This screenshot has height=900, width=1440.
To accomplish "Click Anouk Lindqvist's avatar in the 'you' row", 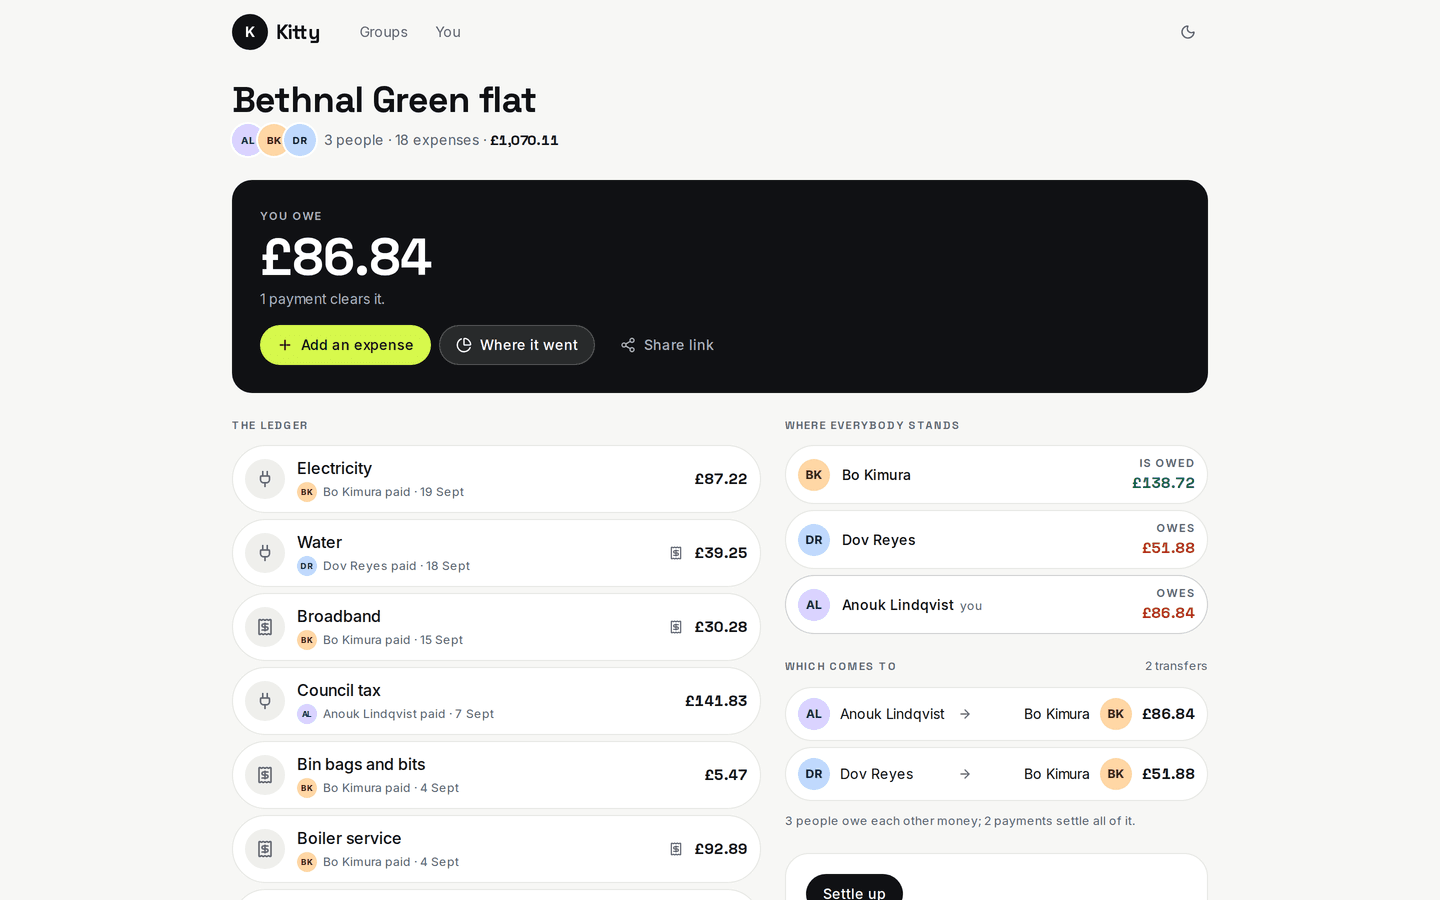I will (814, 605).
